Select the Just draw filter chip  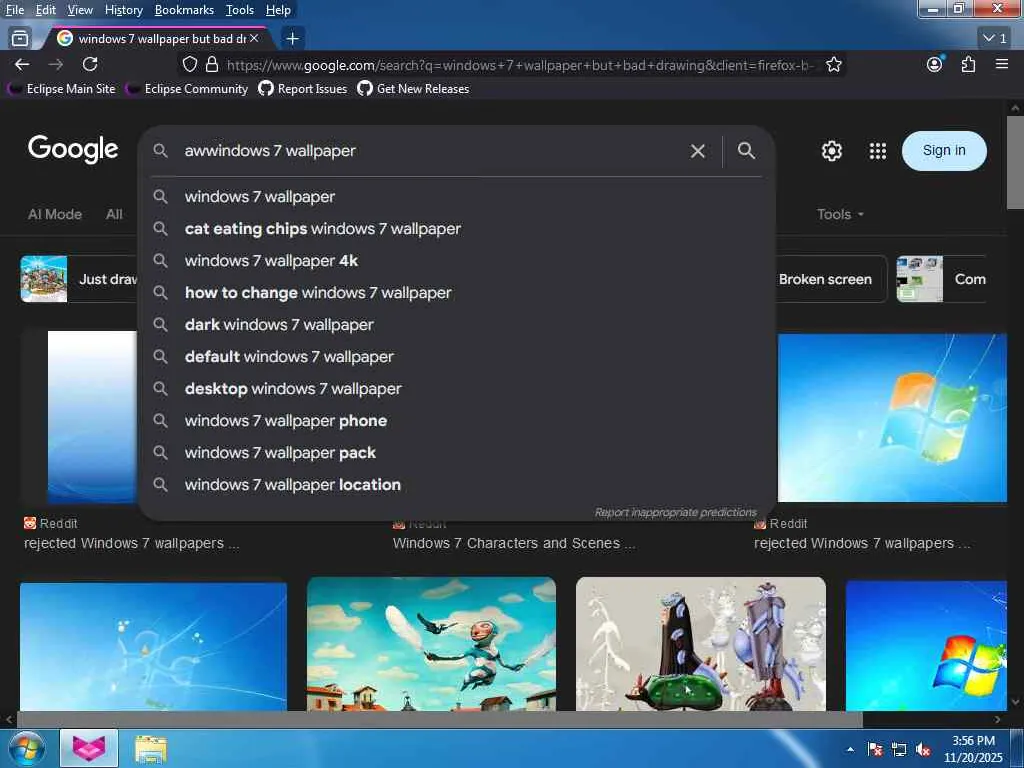tap(79, 279)
